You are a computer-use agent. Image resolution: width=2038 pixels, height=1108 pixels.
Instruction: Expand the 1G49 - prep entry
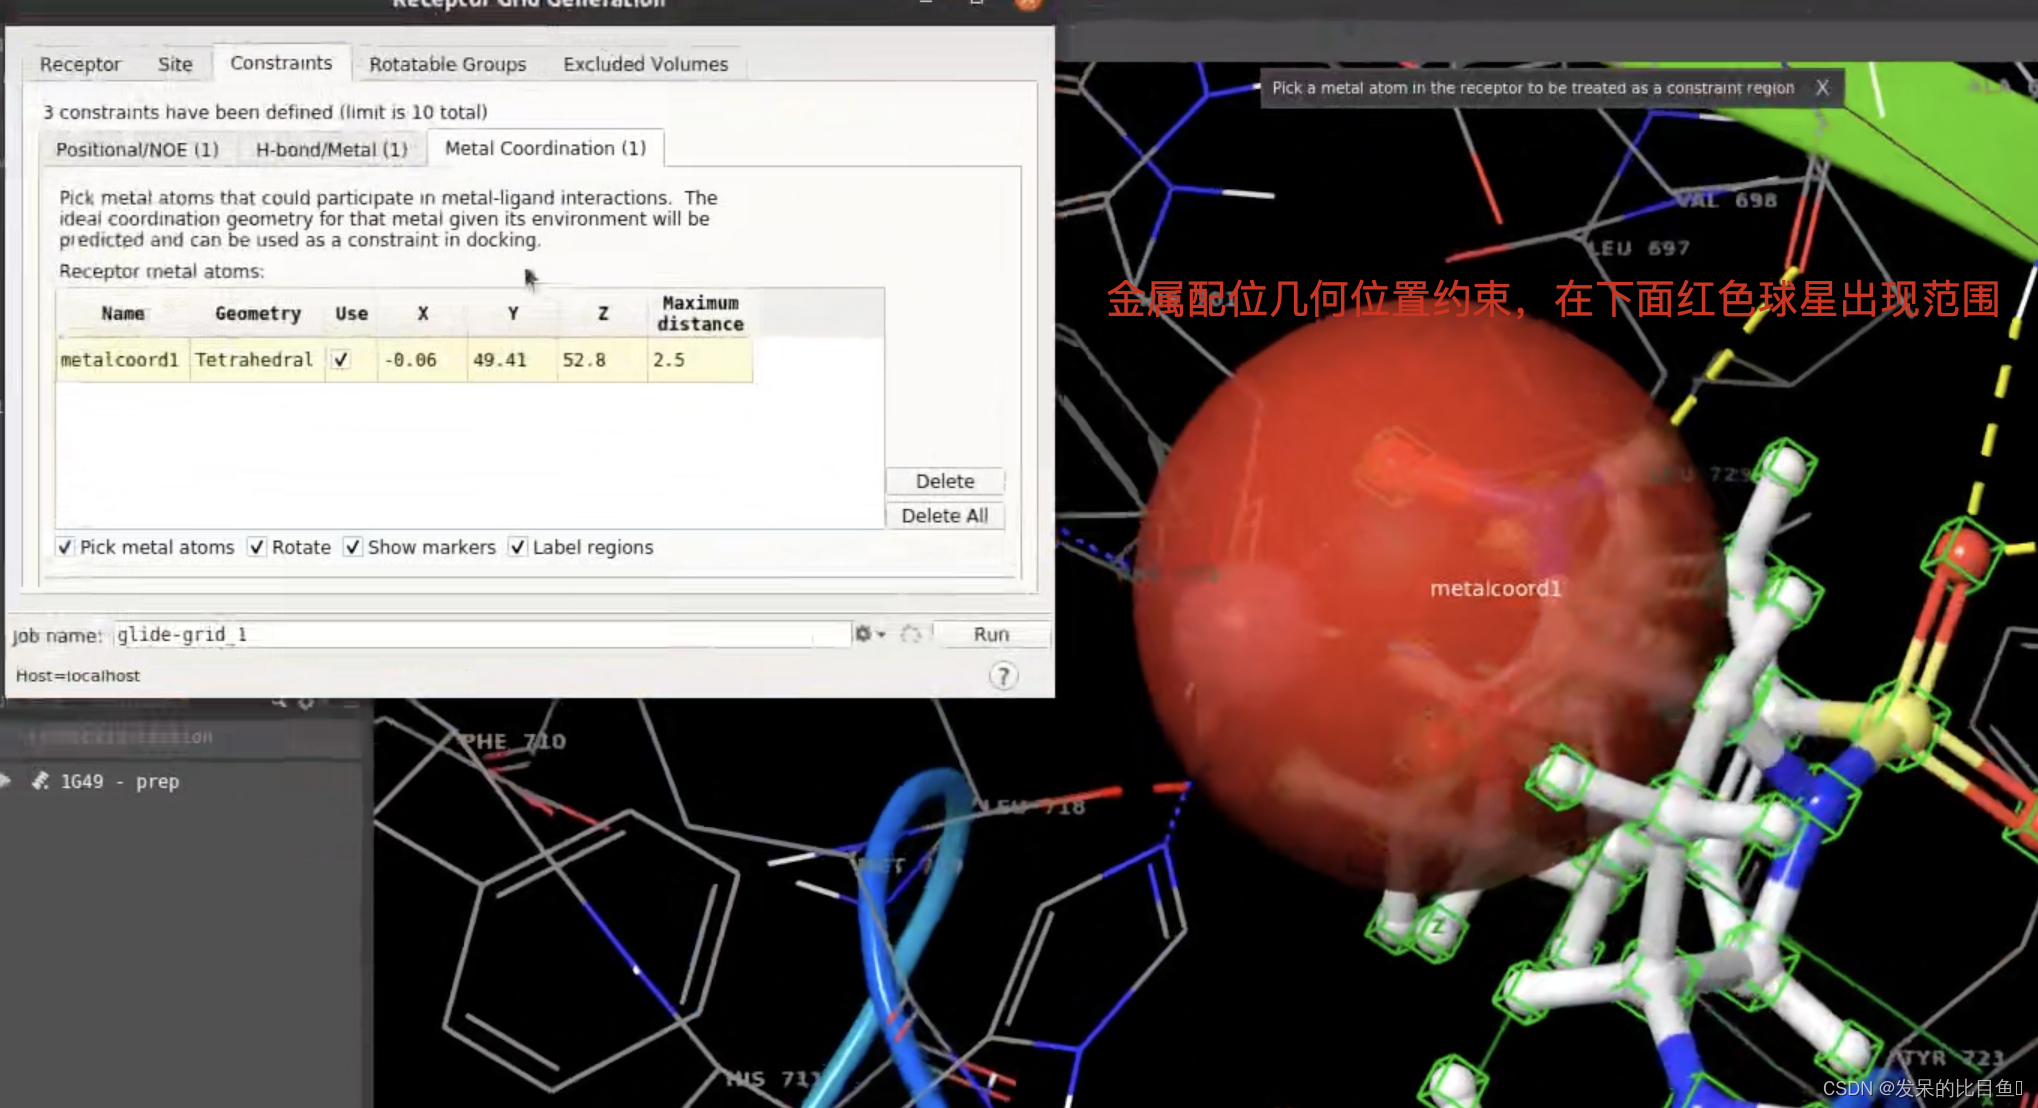(x=6, y=781)
